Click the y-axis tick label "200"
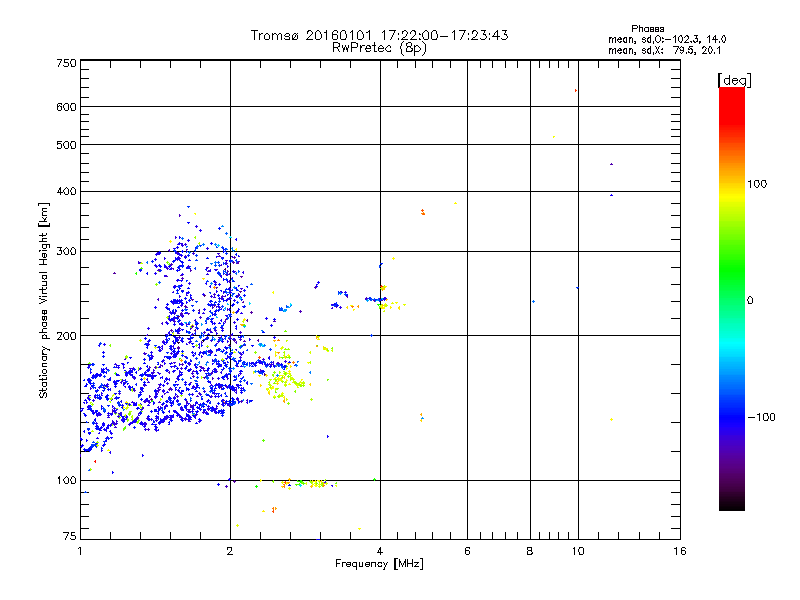 (x=66, y=336)
